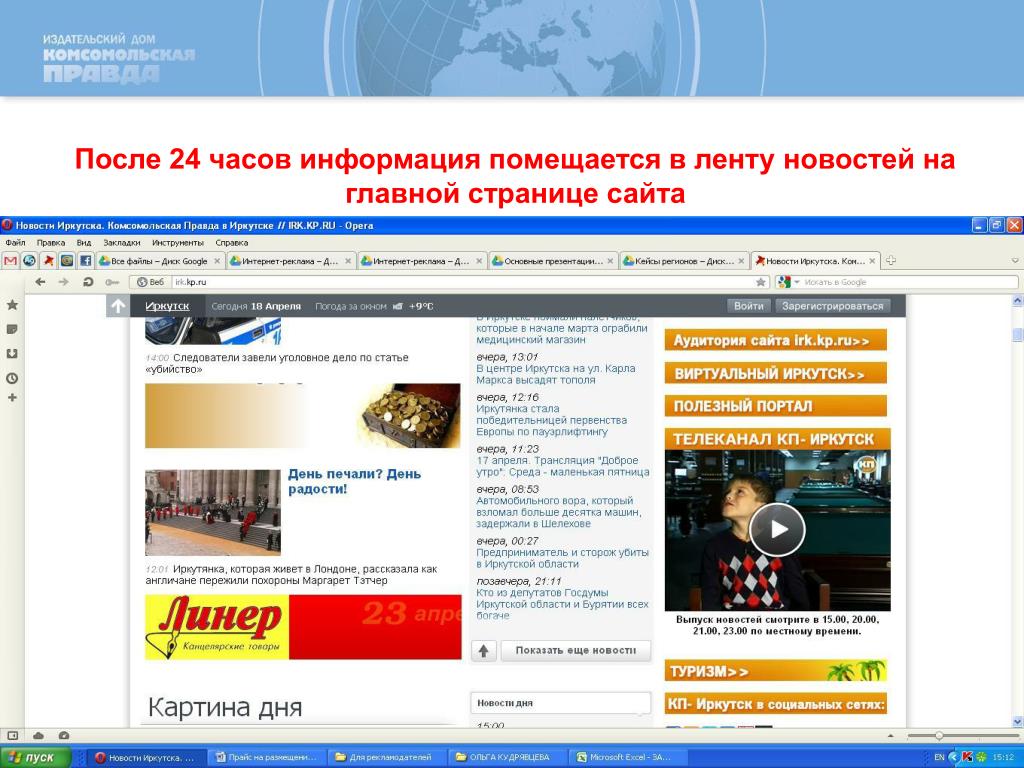Open news about депутатов Госдумы богаче

tap(562, 604)
